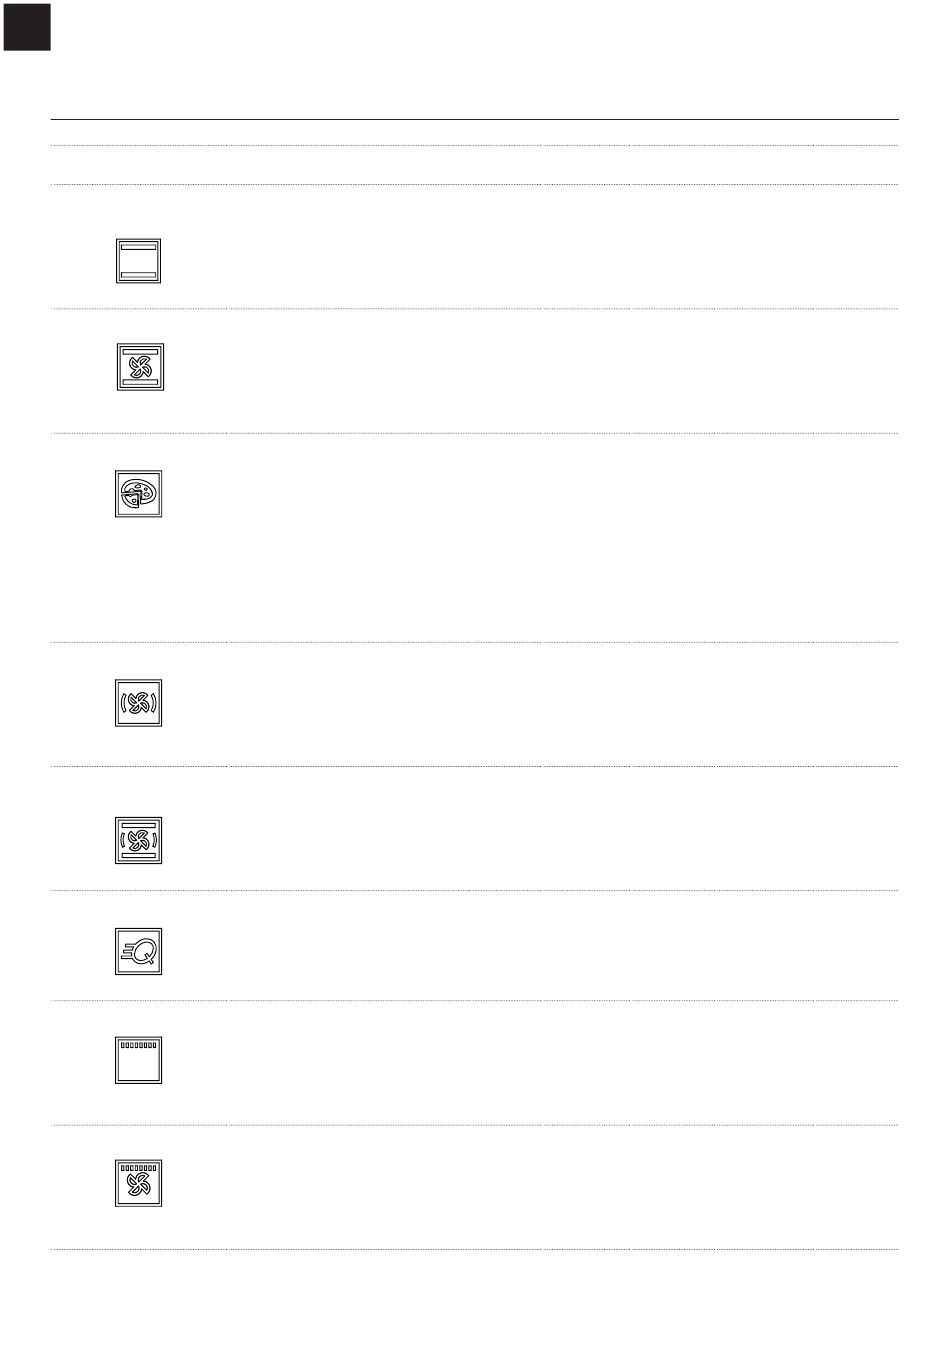Screen dimensions: 950x1360
Task: Select the fan convection icon with side arcs
Action: [138, 703]
